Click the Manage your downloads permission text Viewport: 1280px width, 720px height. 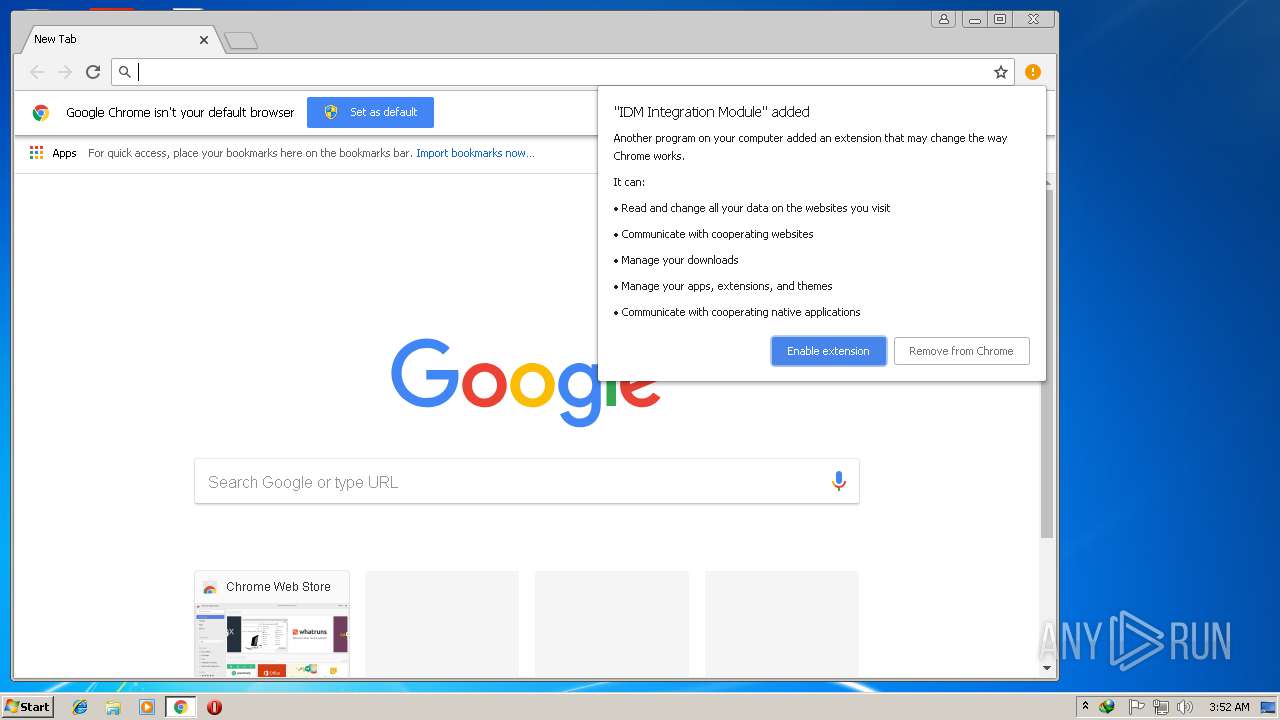click(x=680, y=260)
